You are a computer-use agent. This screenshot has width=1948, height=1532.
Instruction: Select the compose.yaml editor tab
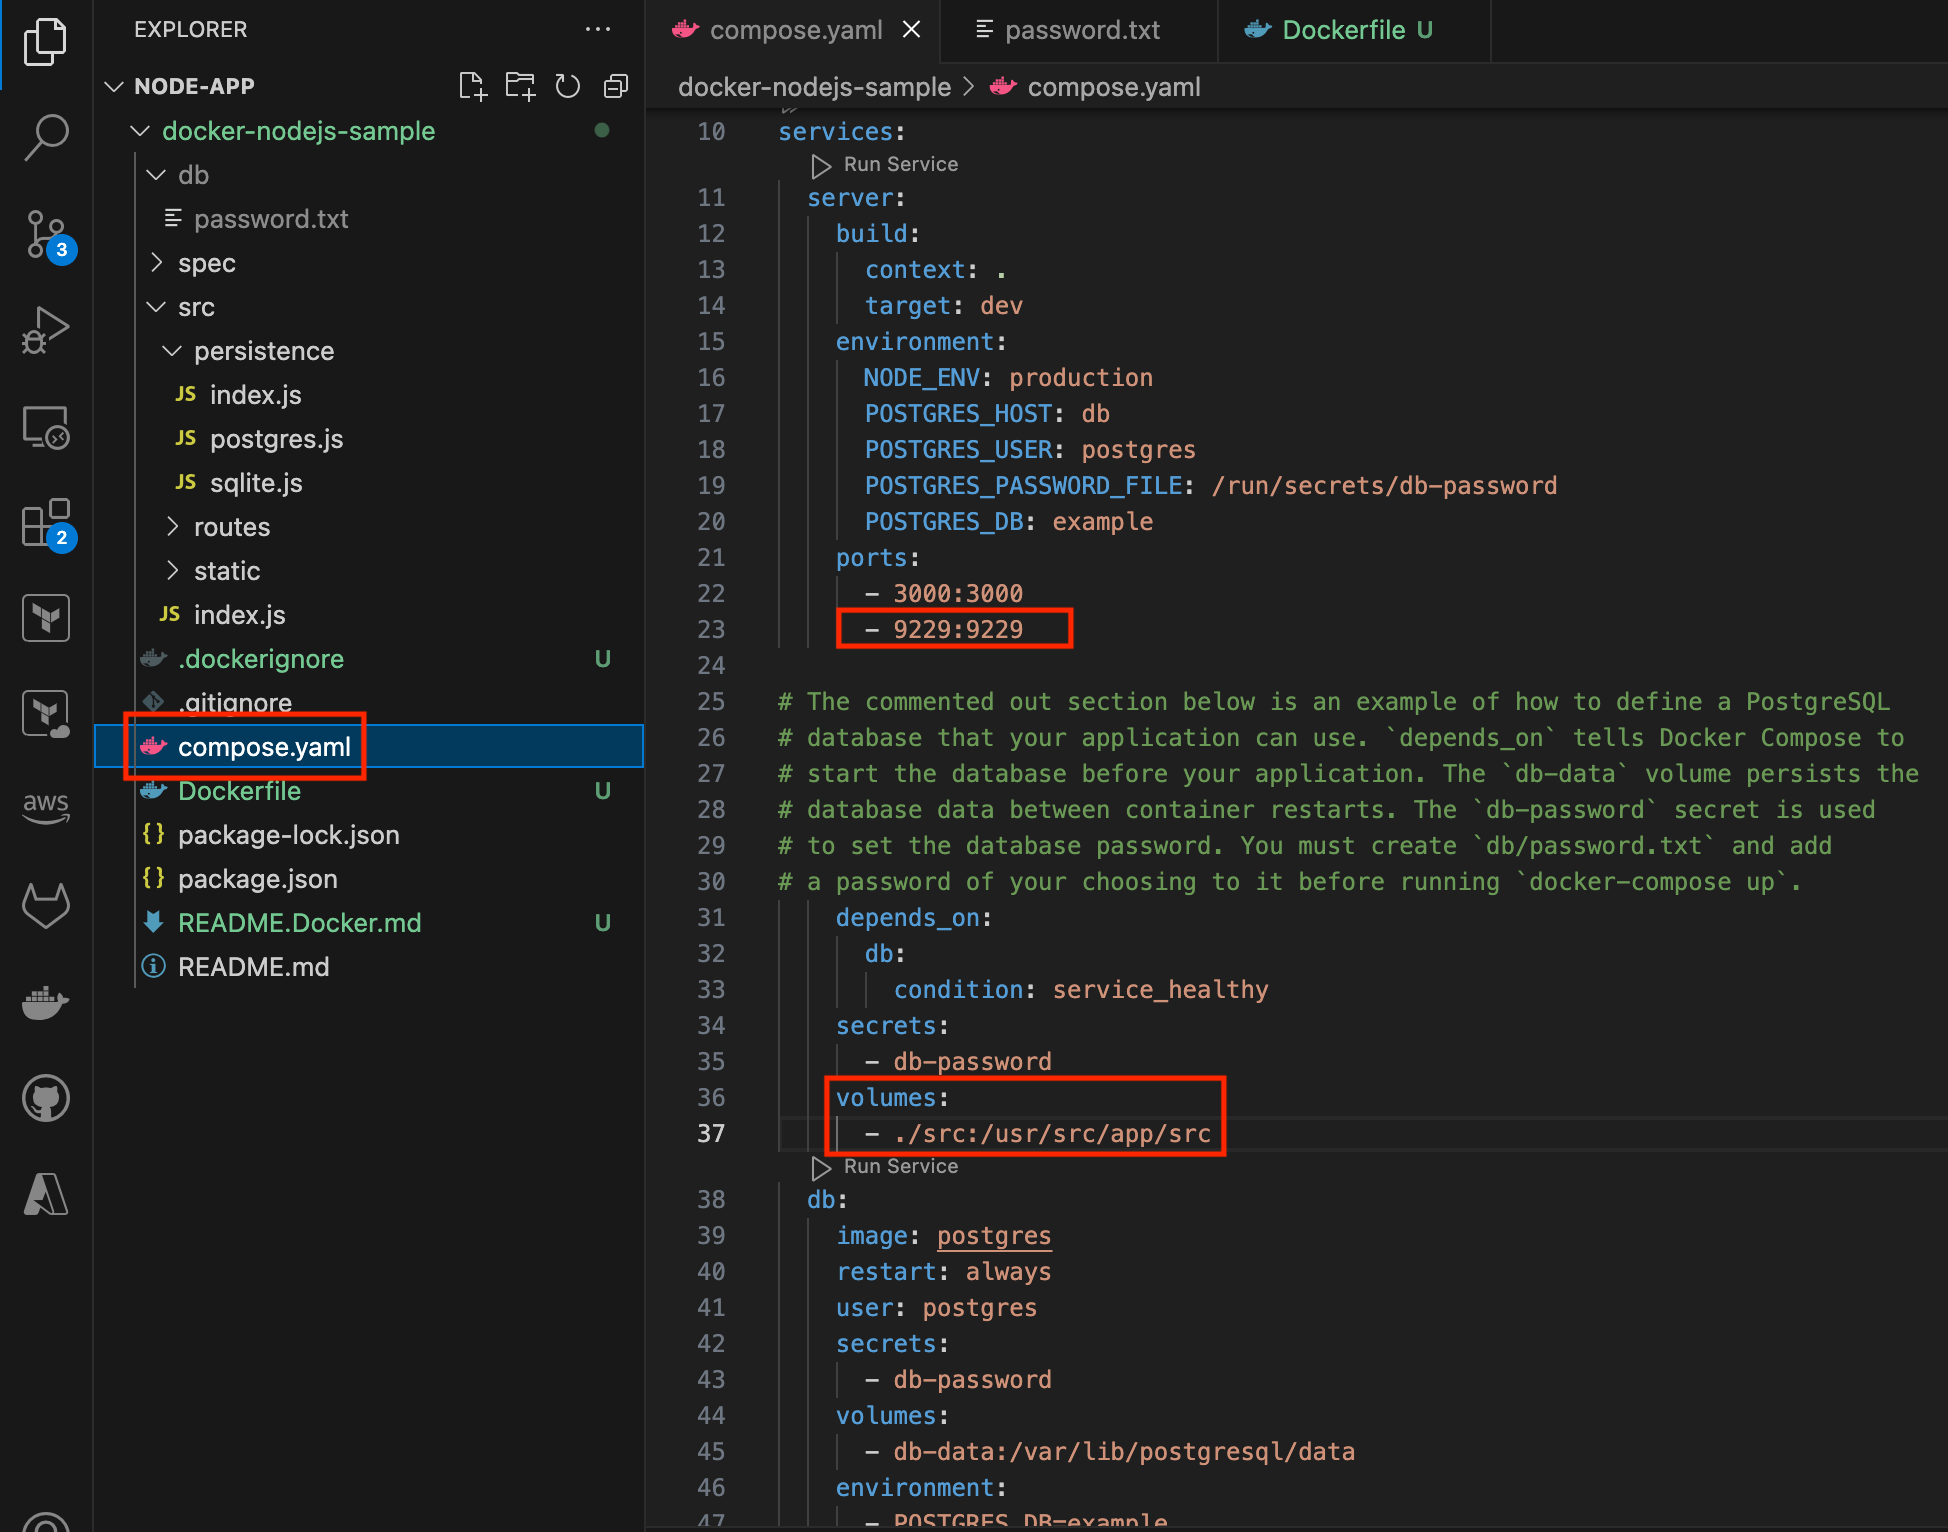(795, 30)
